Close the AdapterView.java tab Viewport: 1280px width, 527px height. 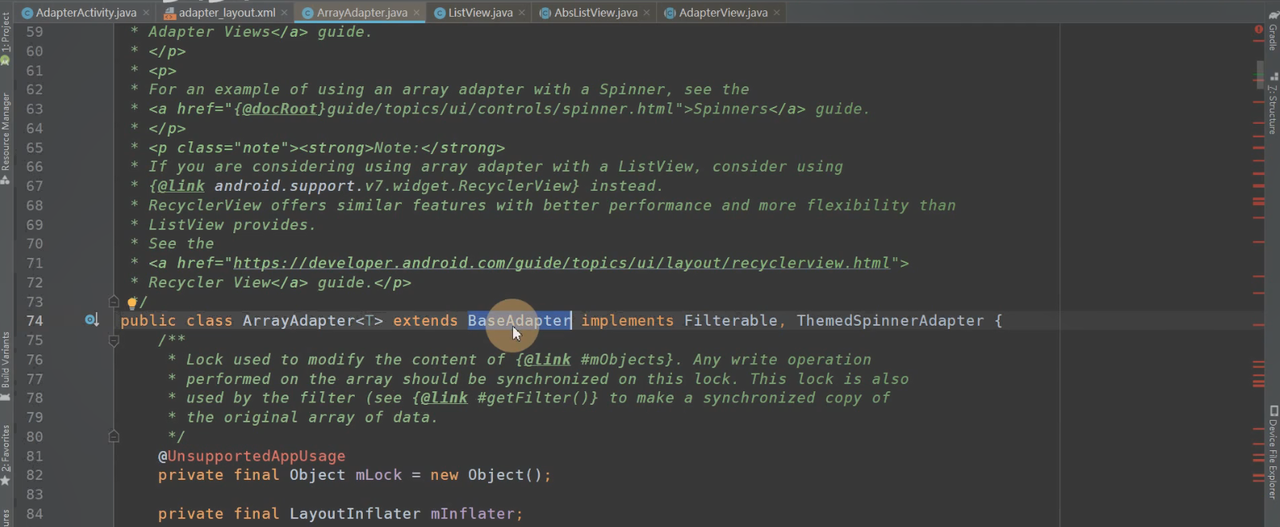(x=775, y=13)
